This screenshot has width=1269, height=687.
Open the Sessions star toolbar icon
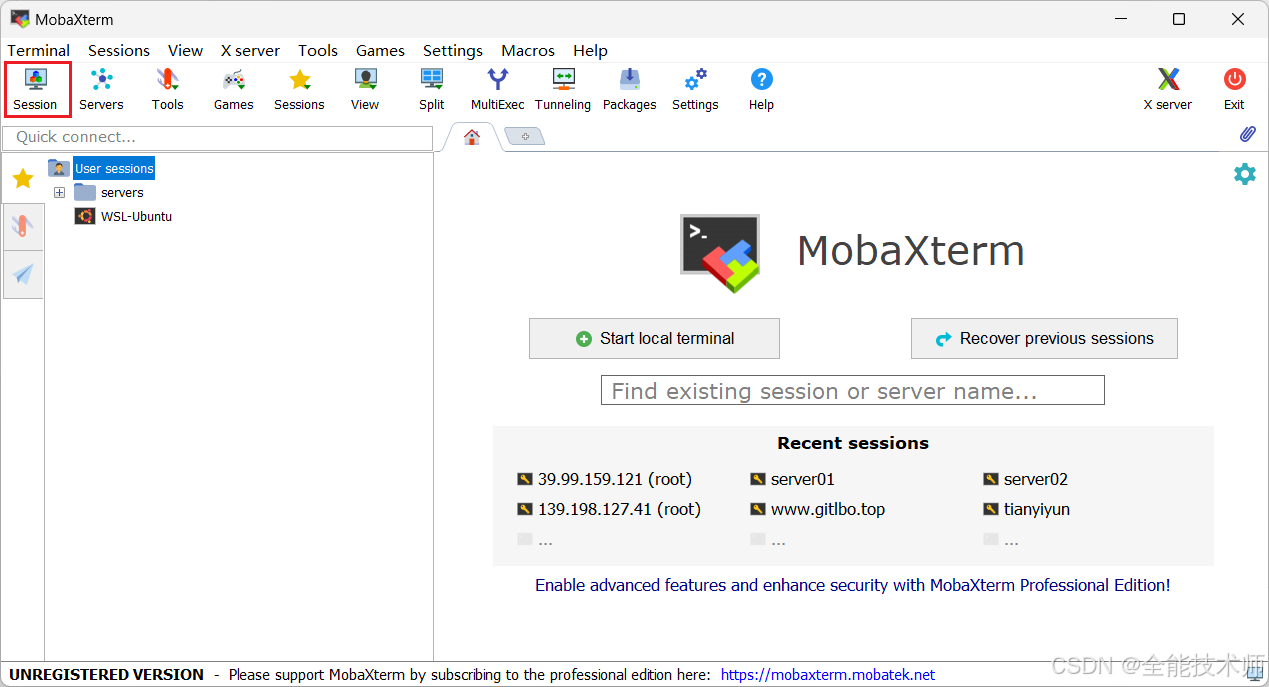(x=299, y=89)
